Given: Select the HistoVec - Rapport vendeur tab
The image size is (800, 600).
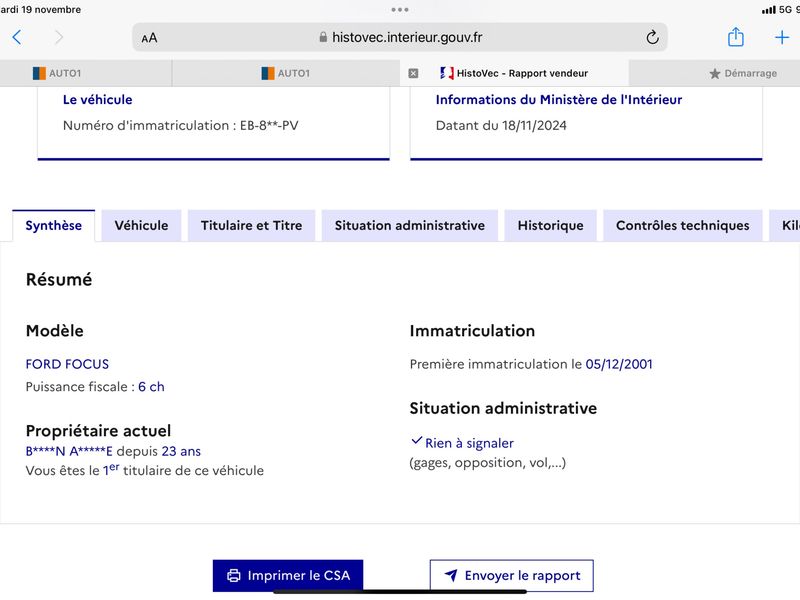Looking at the screenshot, I should (x=514, y=73).
